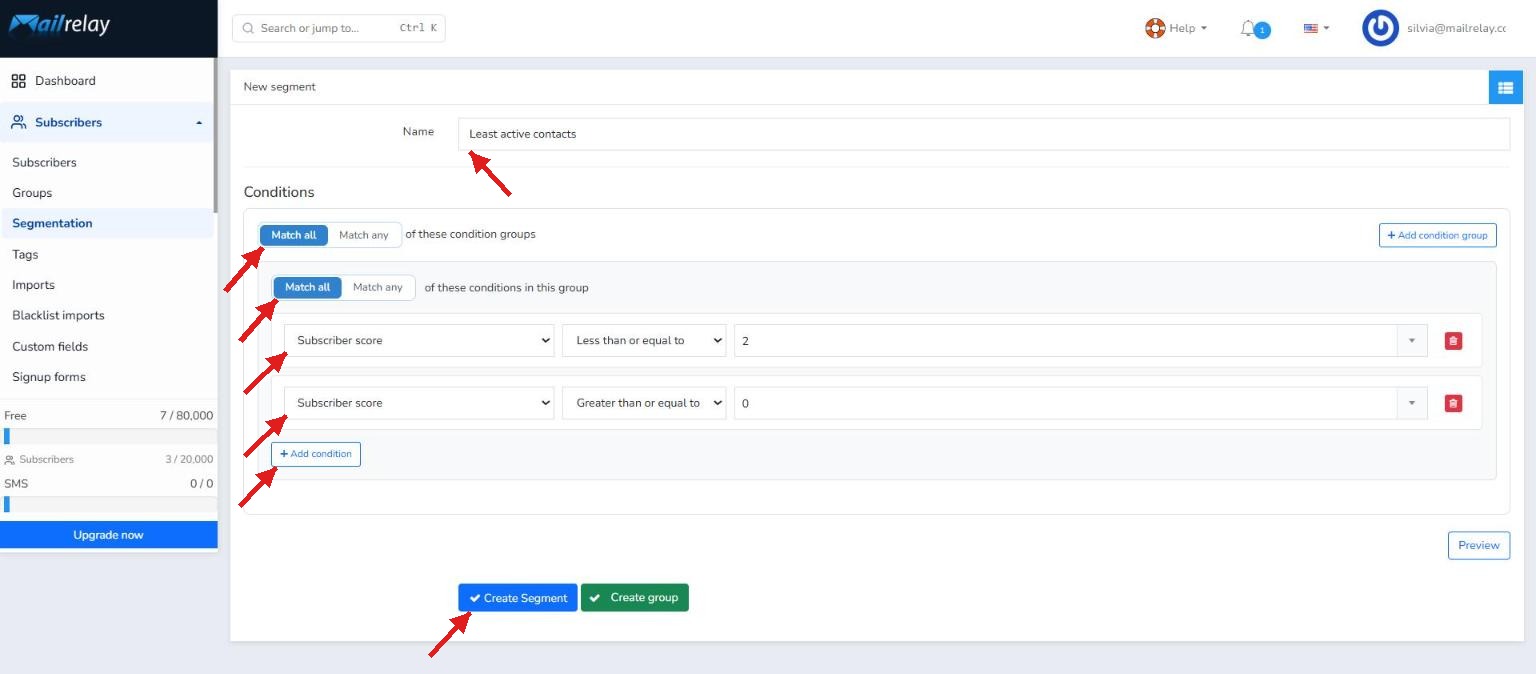Open the Less than or equal to operator dropdown
The width and height of the screenshot is (1536, 674).
tap(644, 340)
